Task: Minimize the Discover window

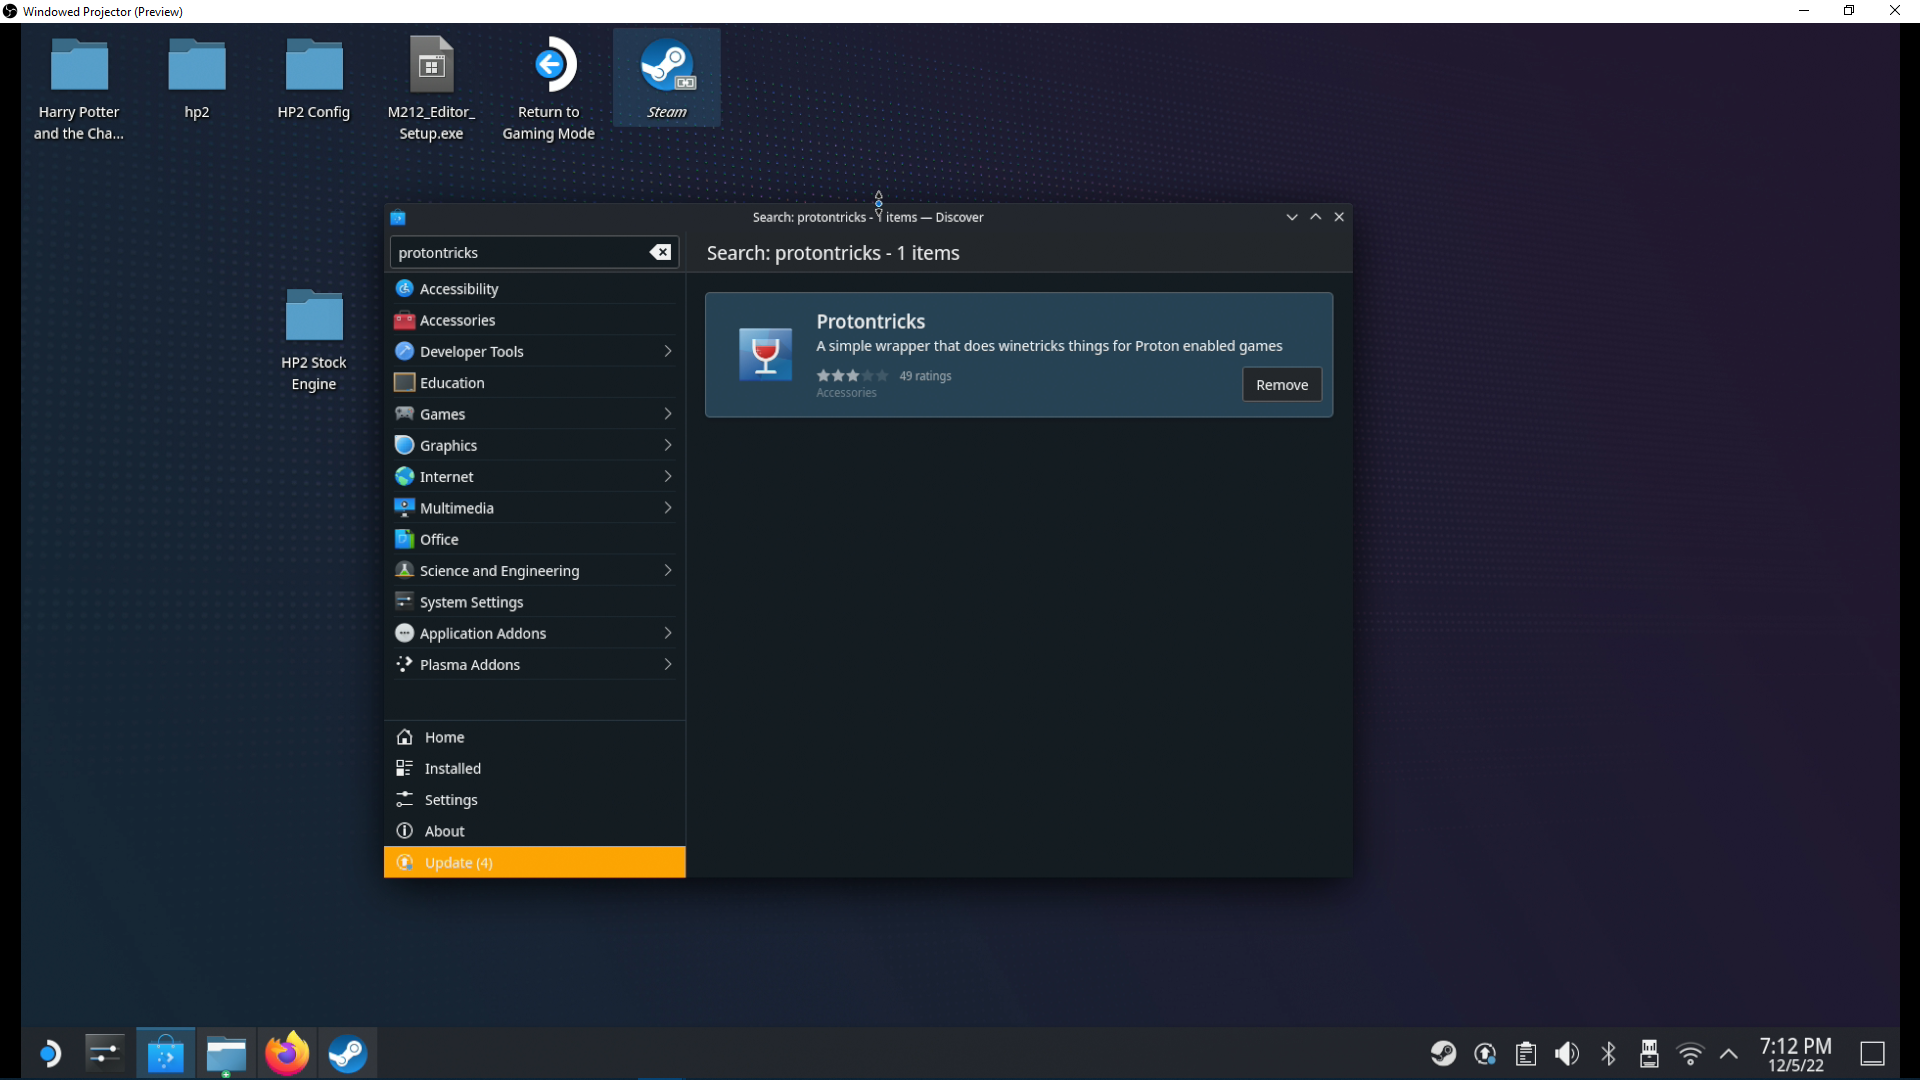Action: (x=1292, y=217)
